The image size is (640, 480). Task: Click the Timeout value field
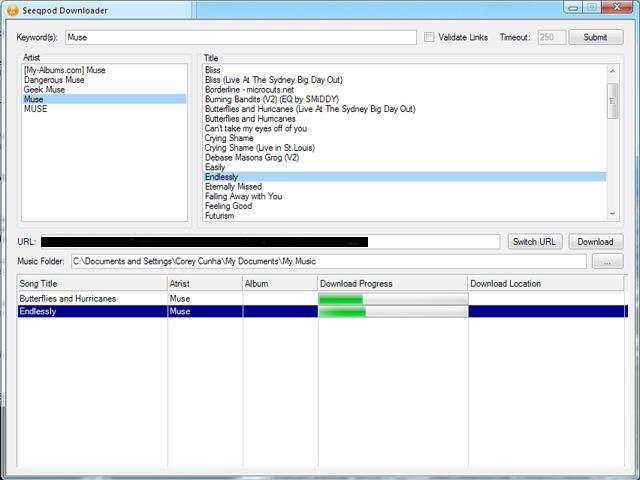pyautogui.click(x=552, y=37)
